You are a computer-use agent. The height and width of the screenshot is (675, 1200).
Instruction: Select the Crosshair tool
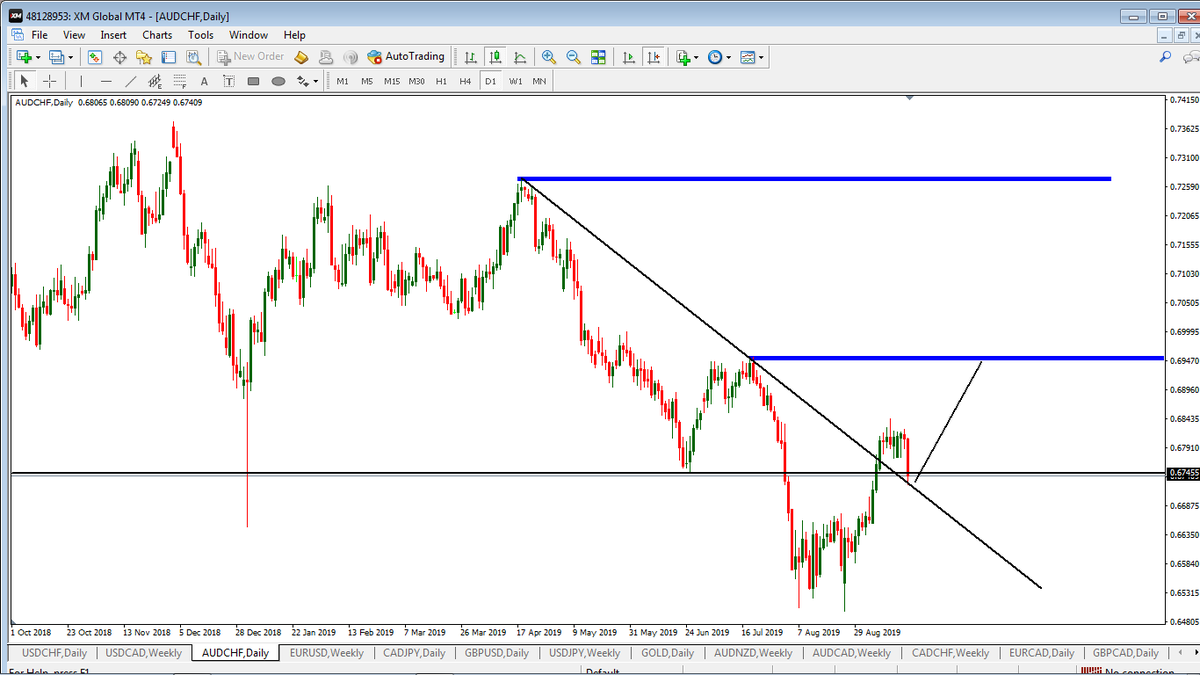(x=49, y=81)
